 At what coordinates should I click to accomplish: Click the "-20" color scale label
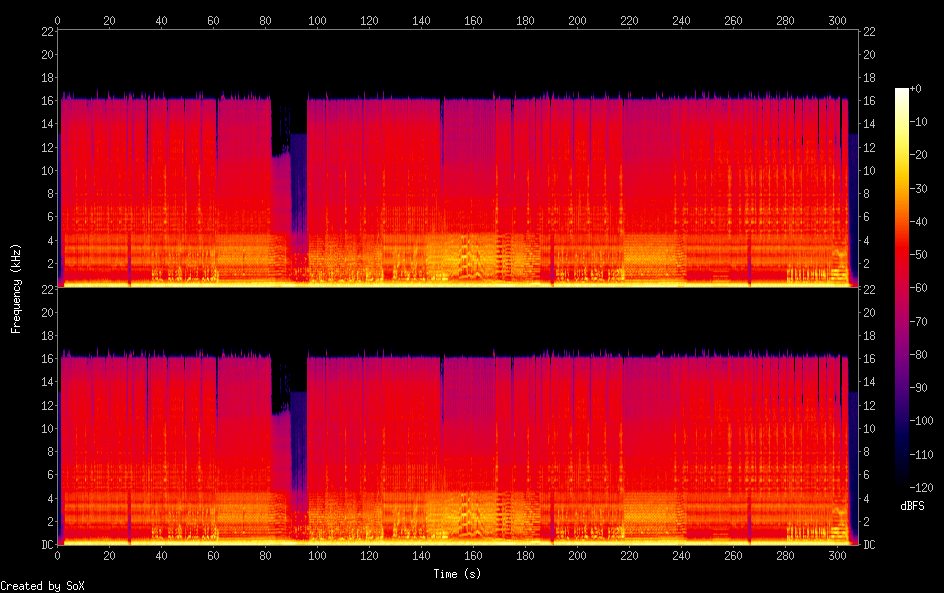(918, 155)
